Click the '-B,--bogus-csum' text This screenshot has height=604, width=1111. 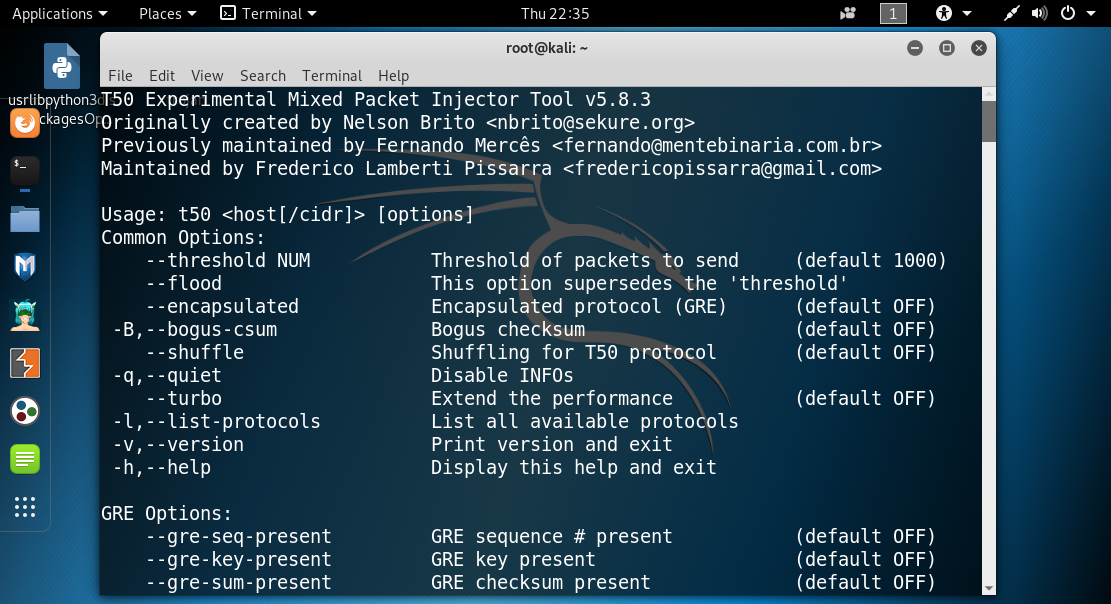point(195,330)
